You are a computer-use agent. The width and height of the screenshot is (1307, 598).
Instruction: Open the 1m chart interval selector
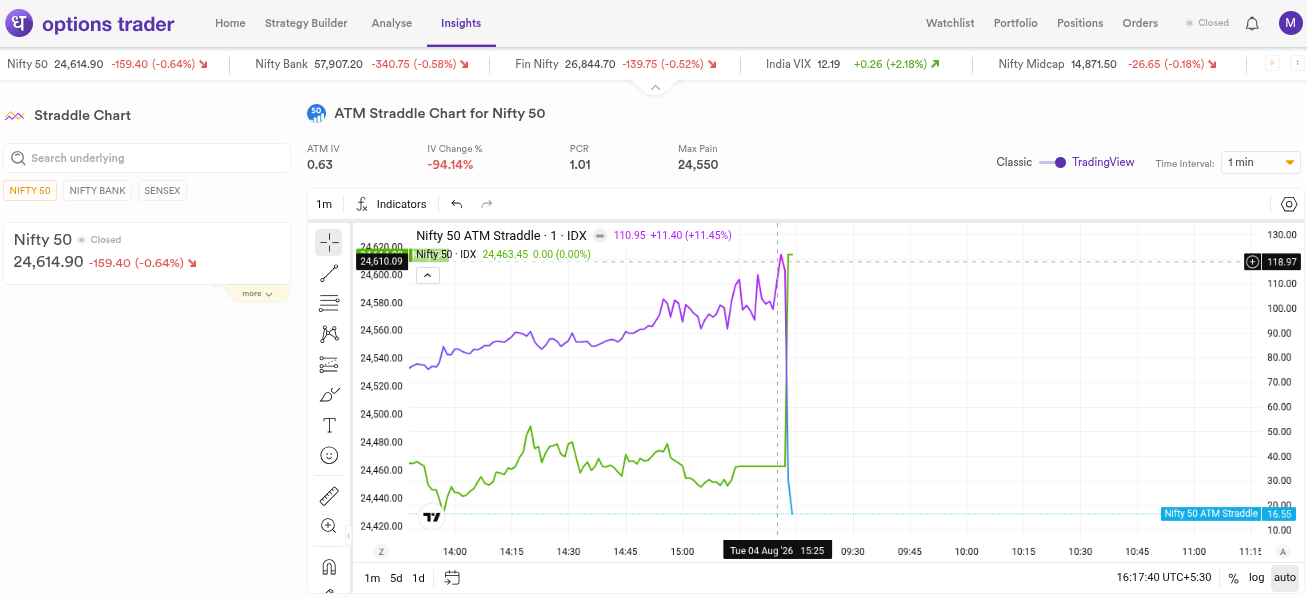tap(324, 204)
